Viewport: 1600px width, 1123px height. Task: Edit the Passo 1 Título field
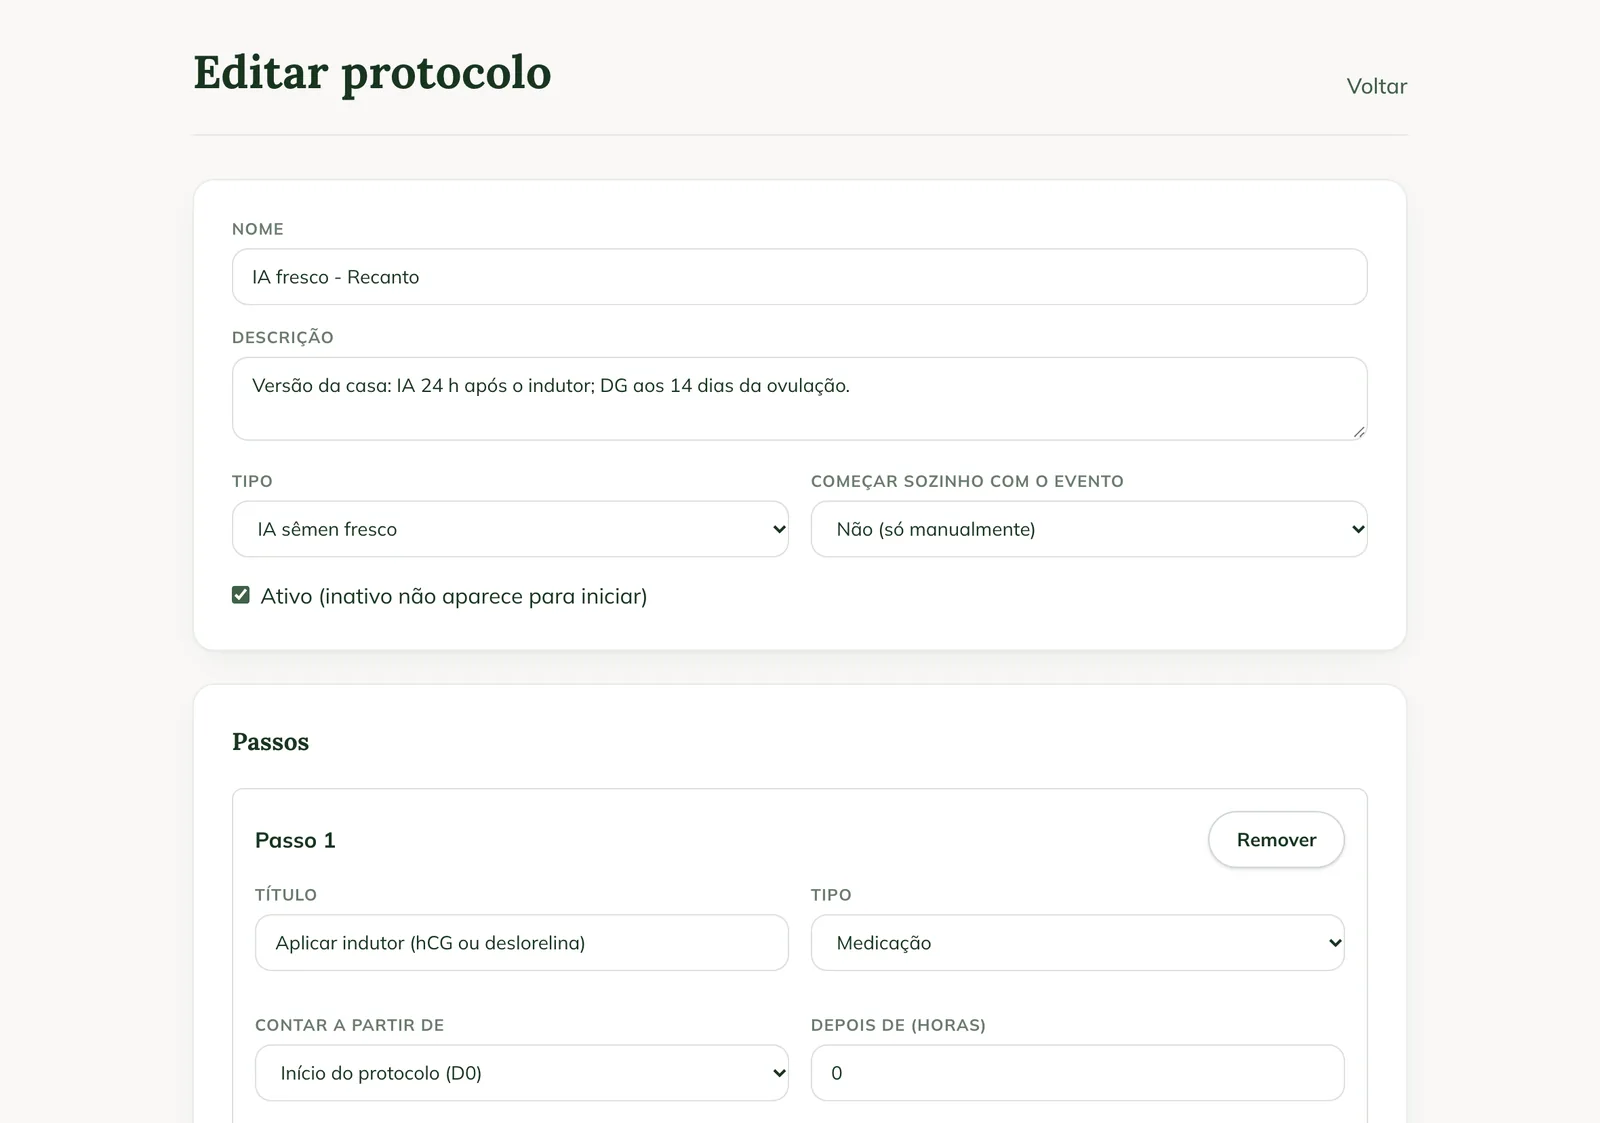pyautogui.click(x=521, y=943)
